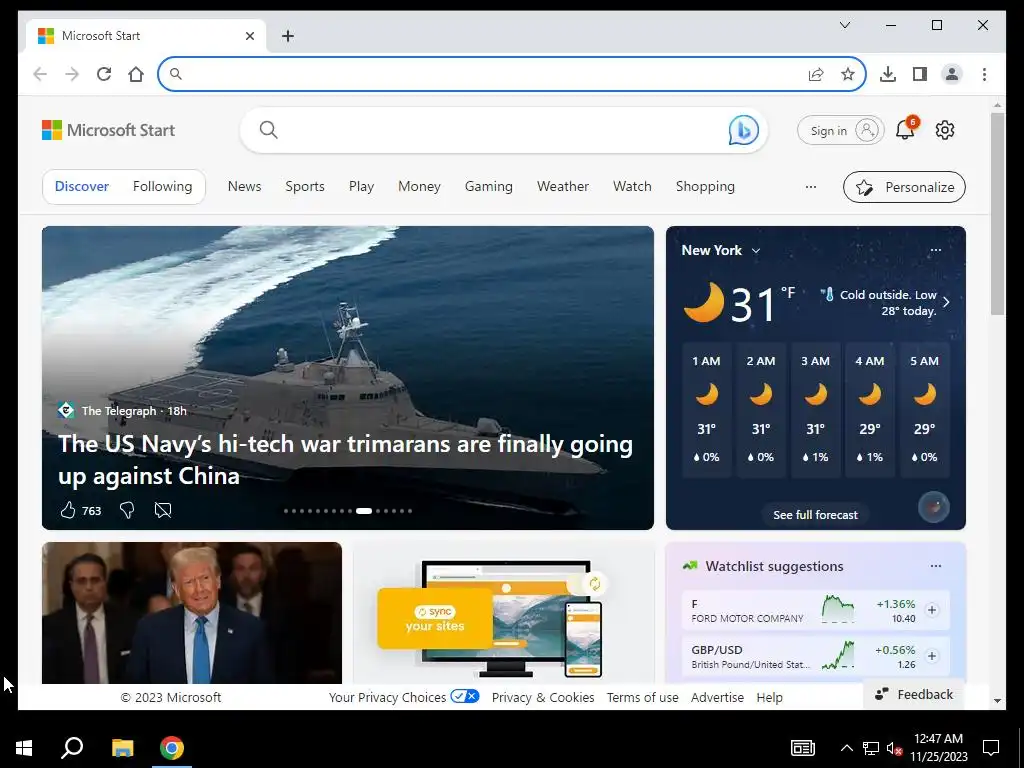Click magnifier icon in Microsoft Start search

[268, 130]
